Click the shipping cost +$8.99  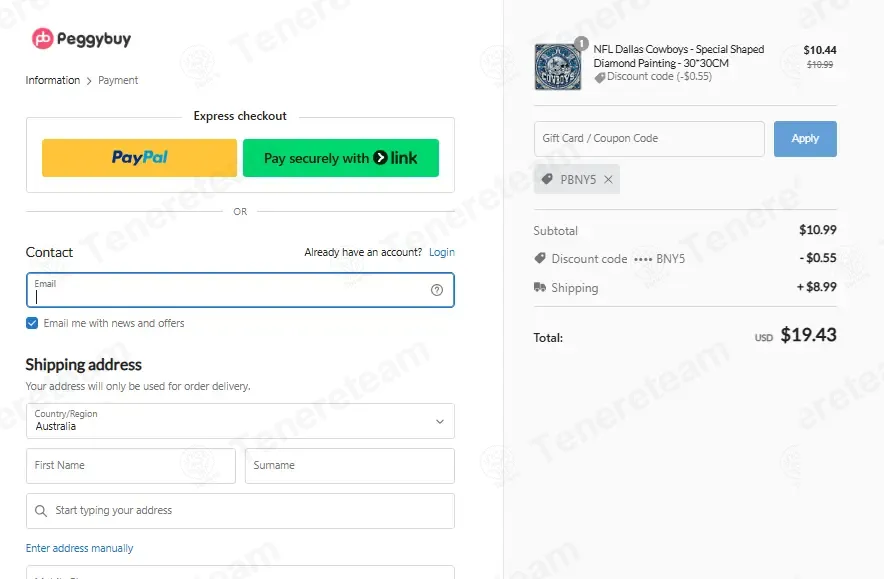pos(816,287)
